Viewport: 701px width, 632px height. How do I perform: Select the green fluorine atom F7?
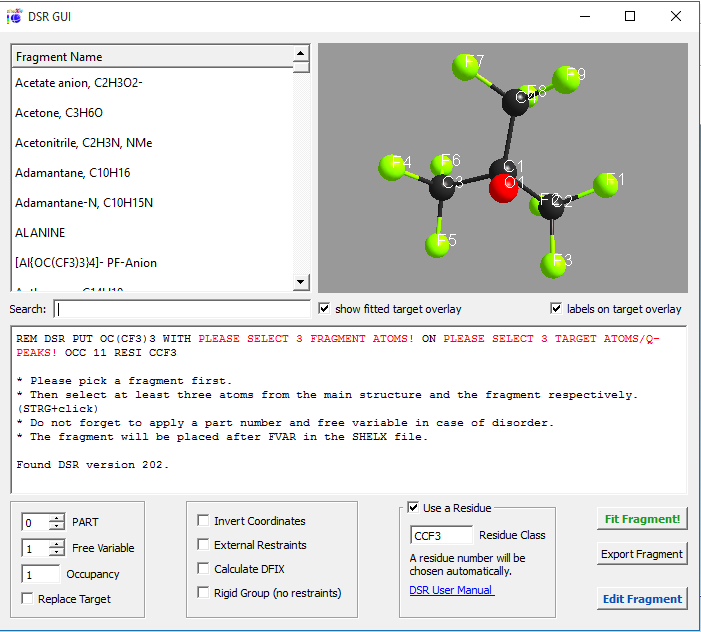[464, 66]
